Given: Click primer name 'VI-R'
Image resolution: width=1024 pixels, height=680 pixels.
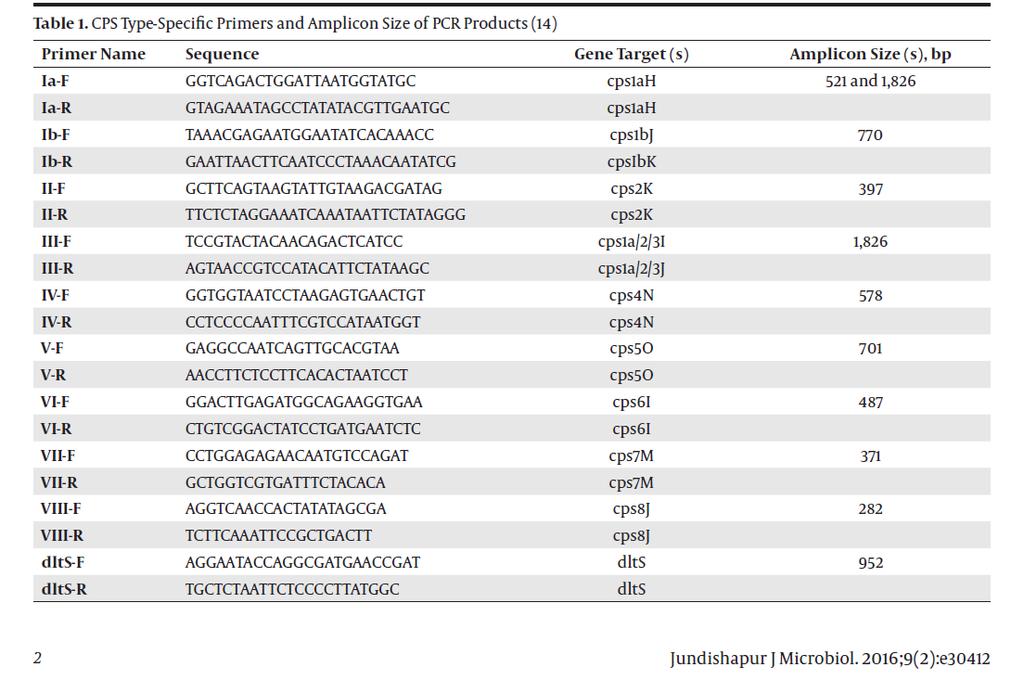Looking at the screenshot, I should [56, 429].
